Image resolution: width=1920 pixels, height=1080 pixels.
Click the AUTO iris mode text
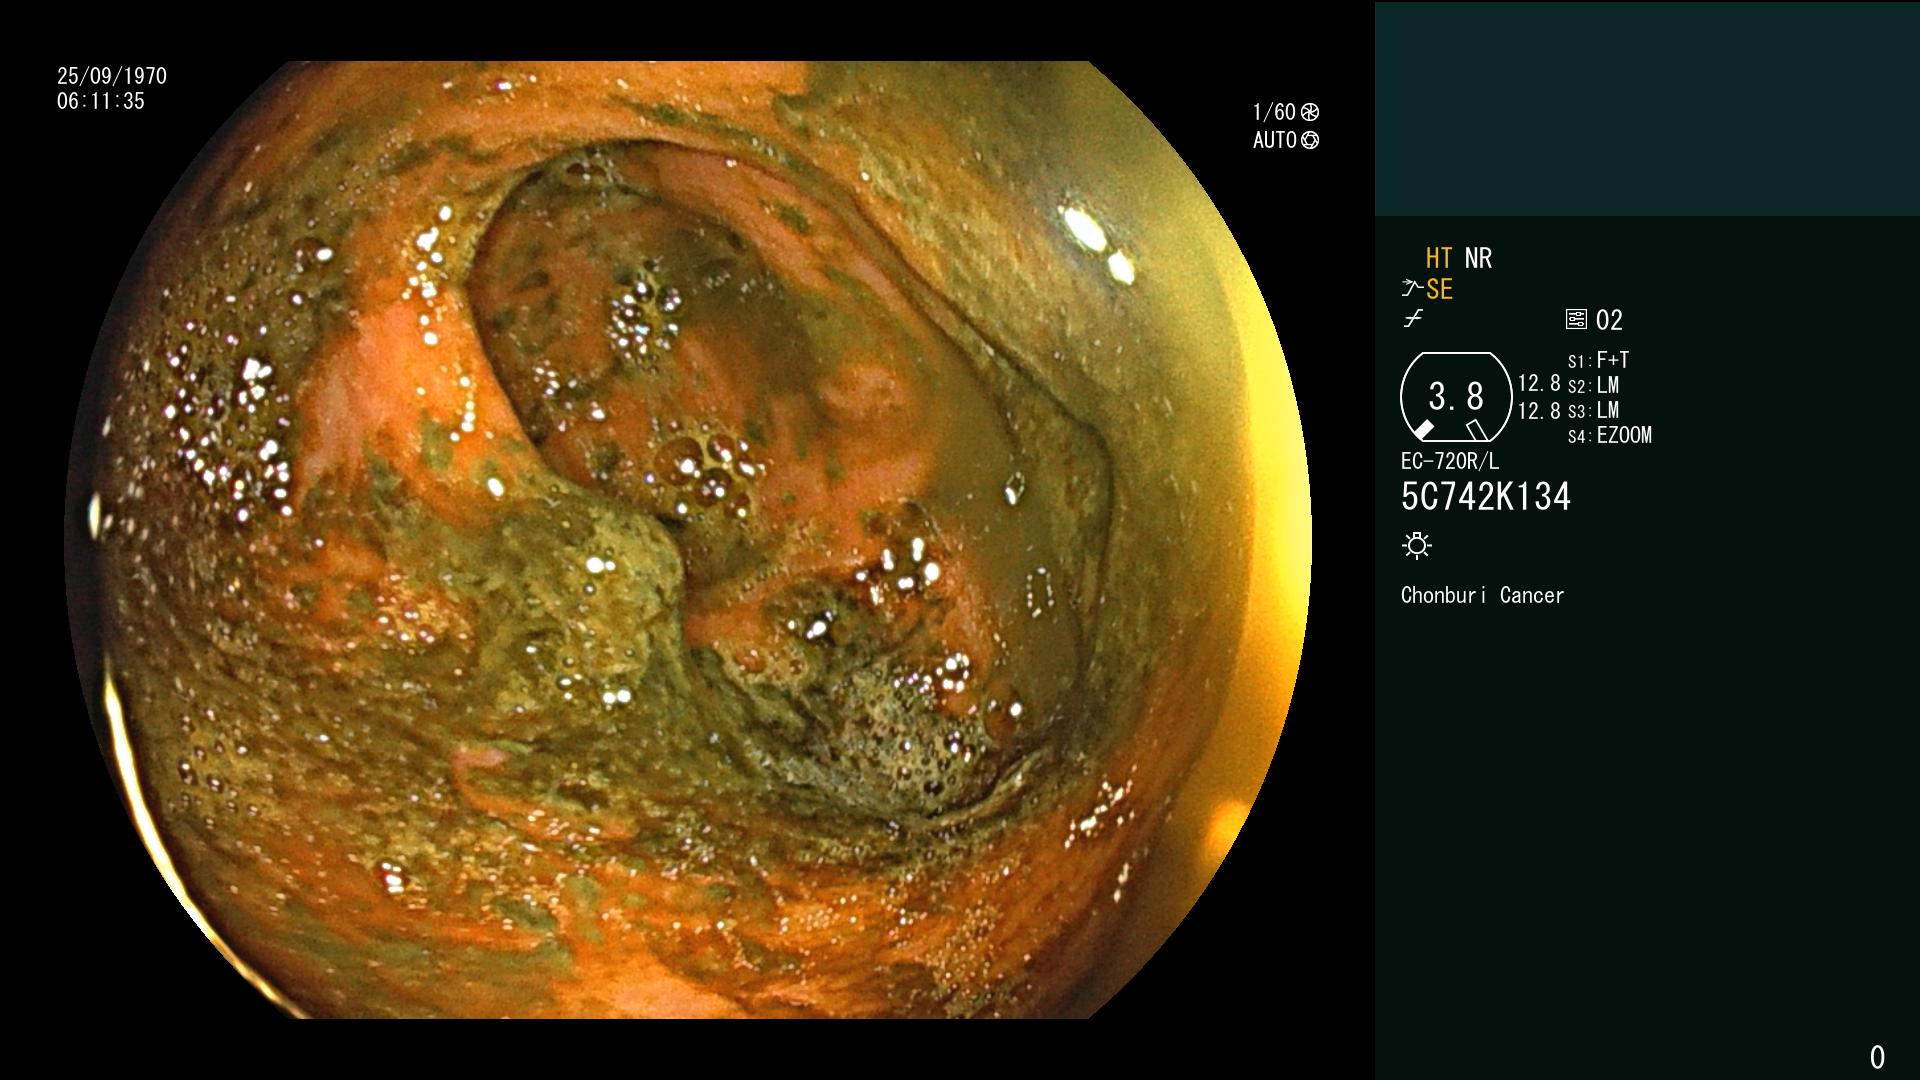[x=1275, y=140]
